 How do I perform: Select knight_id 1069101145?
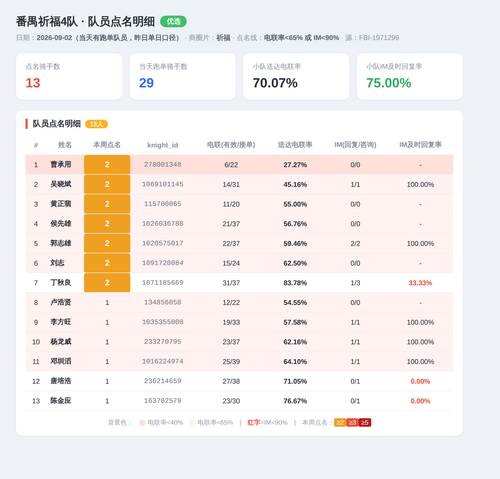(163, 184)
